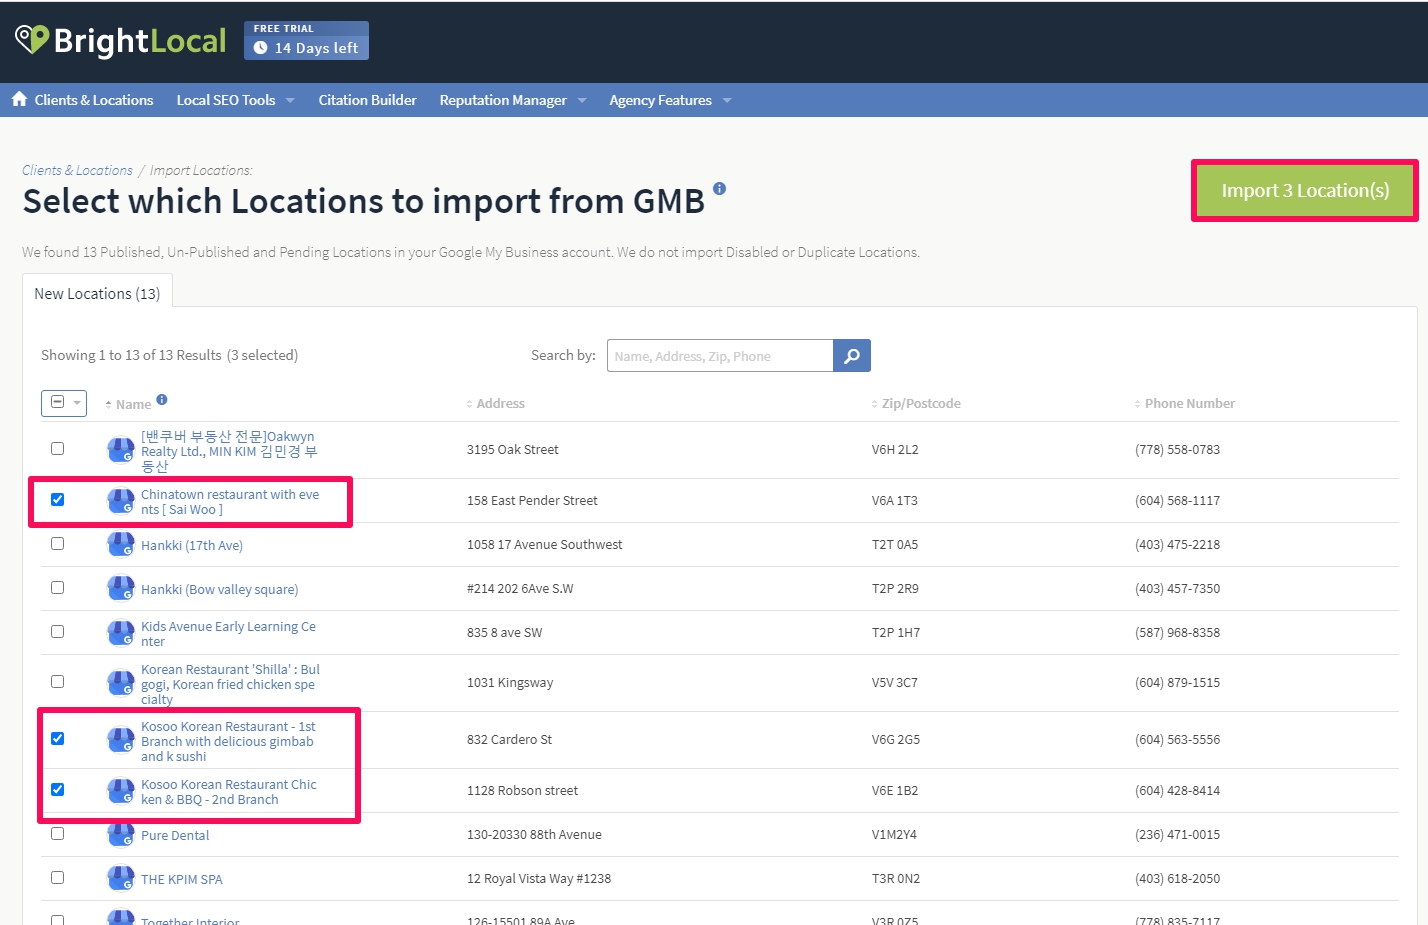This screenshot has width=1428, height=925.
Task: Click GMB store icon for Kosoo 1st Branch
Action: click(x=121, y=740)
